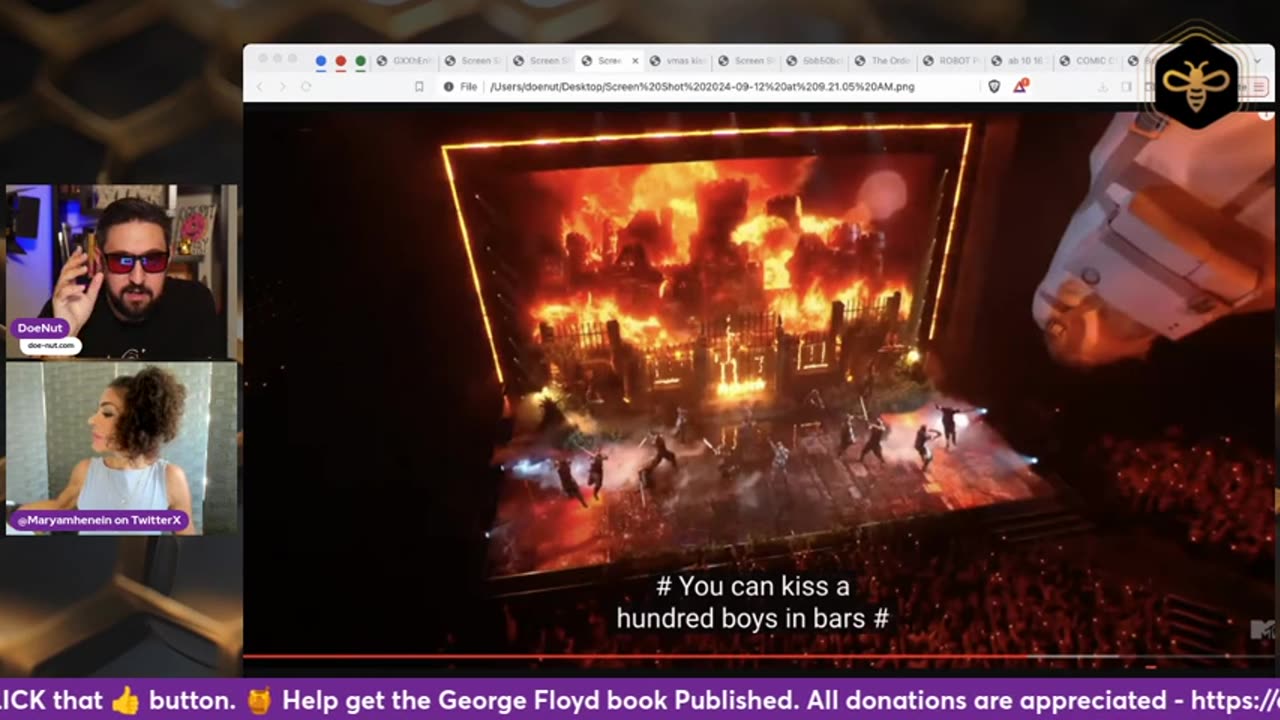Screen dimensions: 1280x720
Task: Close the active Screen Shot tab
Action: pyautogui.click(x=635, y=61)
